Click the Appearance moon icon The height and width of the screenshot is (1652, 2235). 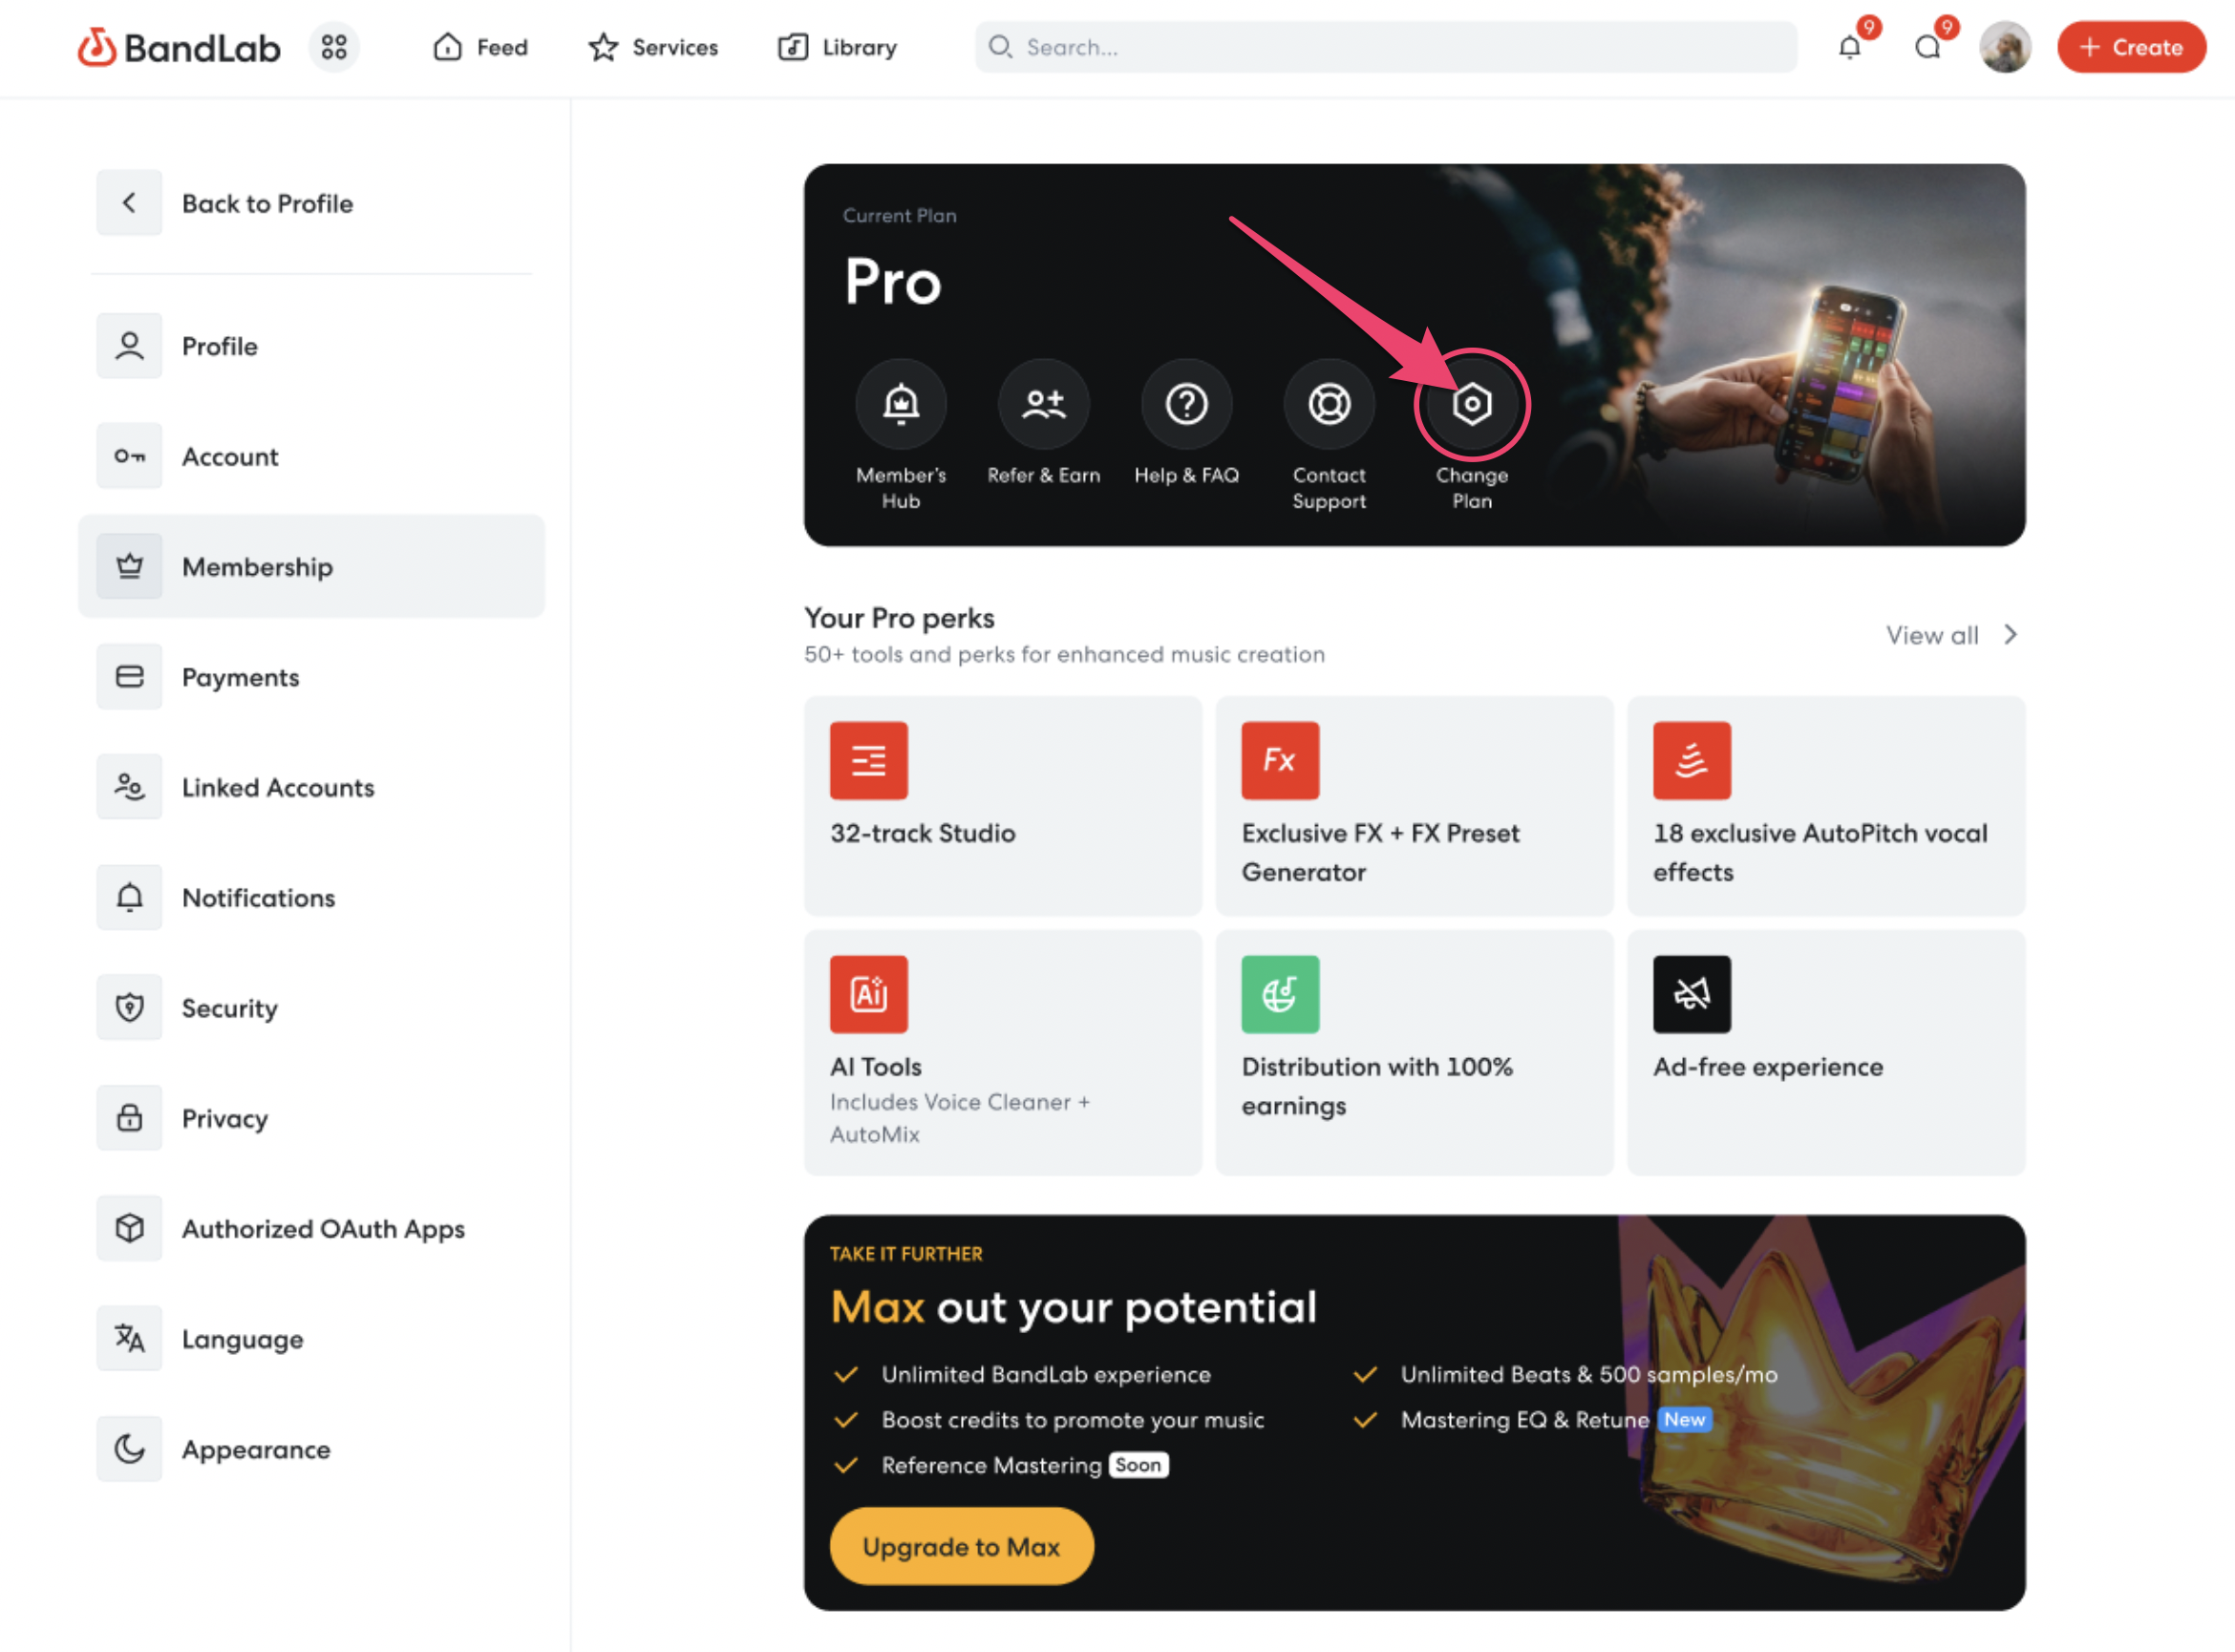[x=129, y=1449]
